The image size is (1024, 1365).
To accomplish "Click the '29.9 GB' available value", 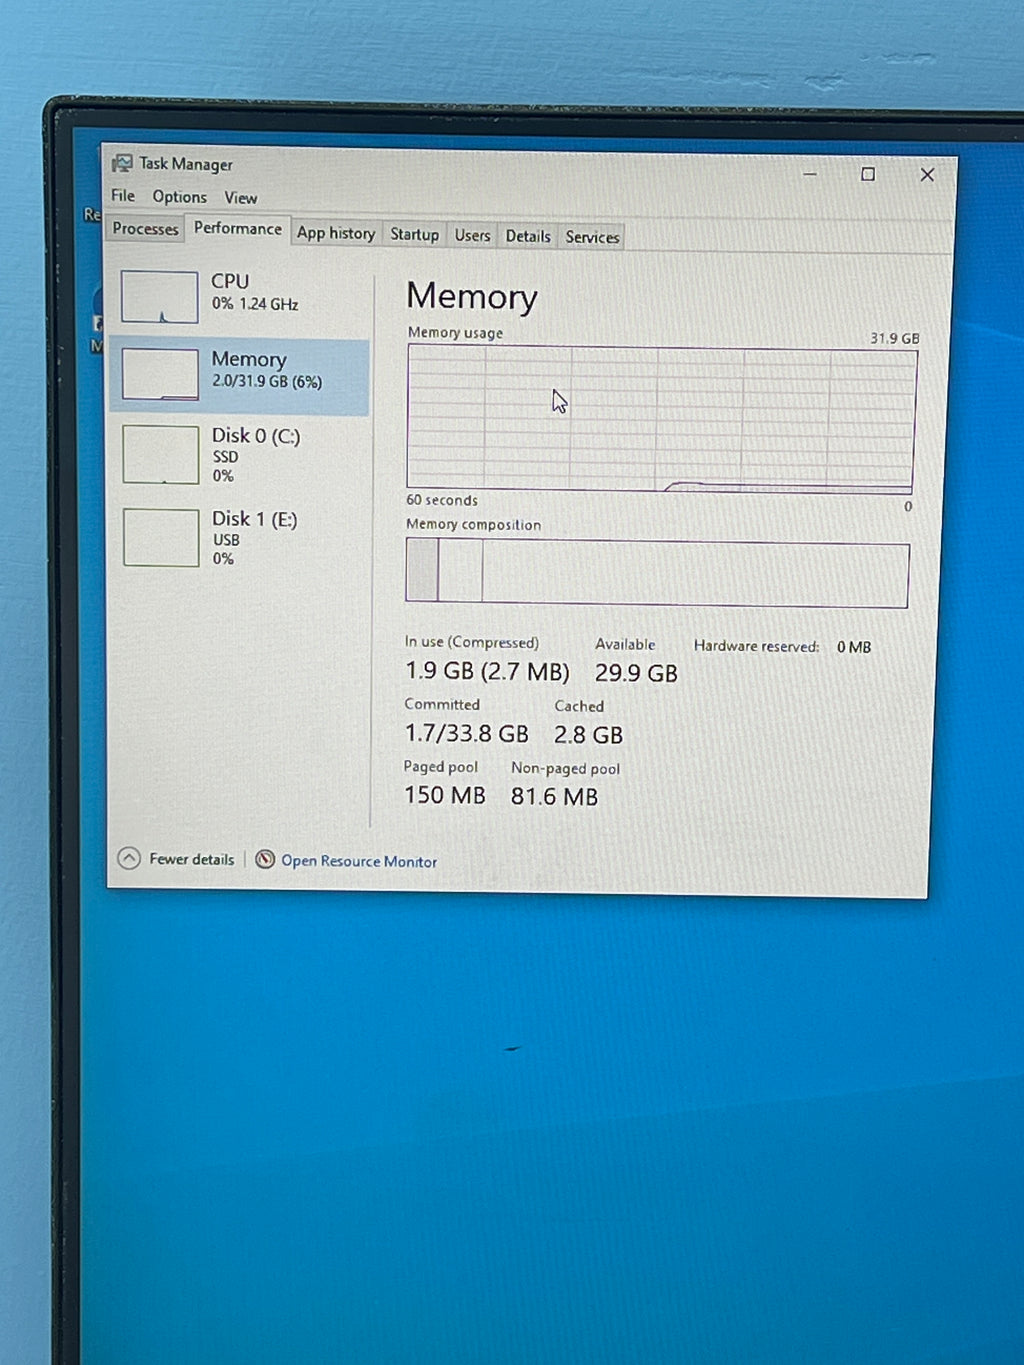I will (x=636, y=673).
